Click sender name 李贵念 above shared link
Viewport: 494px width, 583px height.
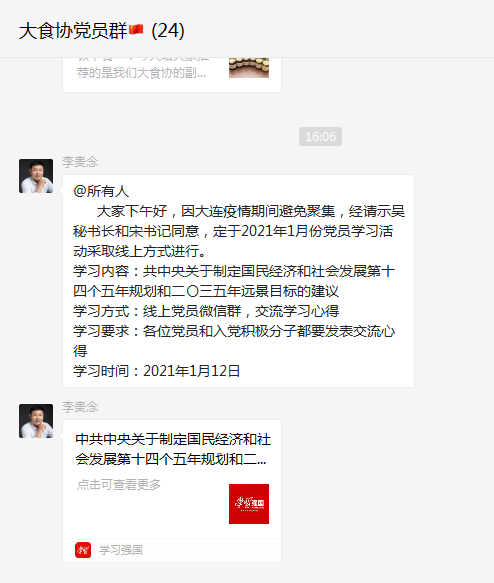click(80, 407)
